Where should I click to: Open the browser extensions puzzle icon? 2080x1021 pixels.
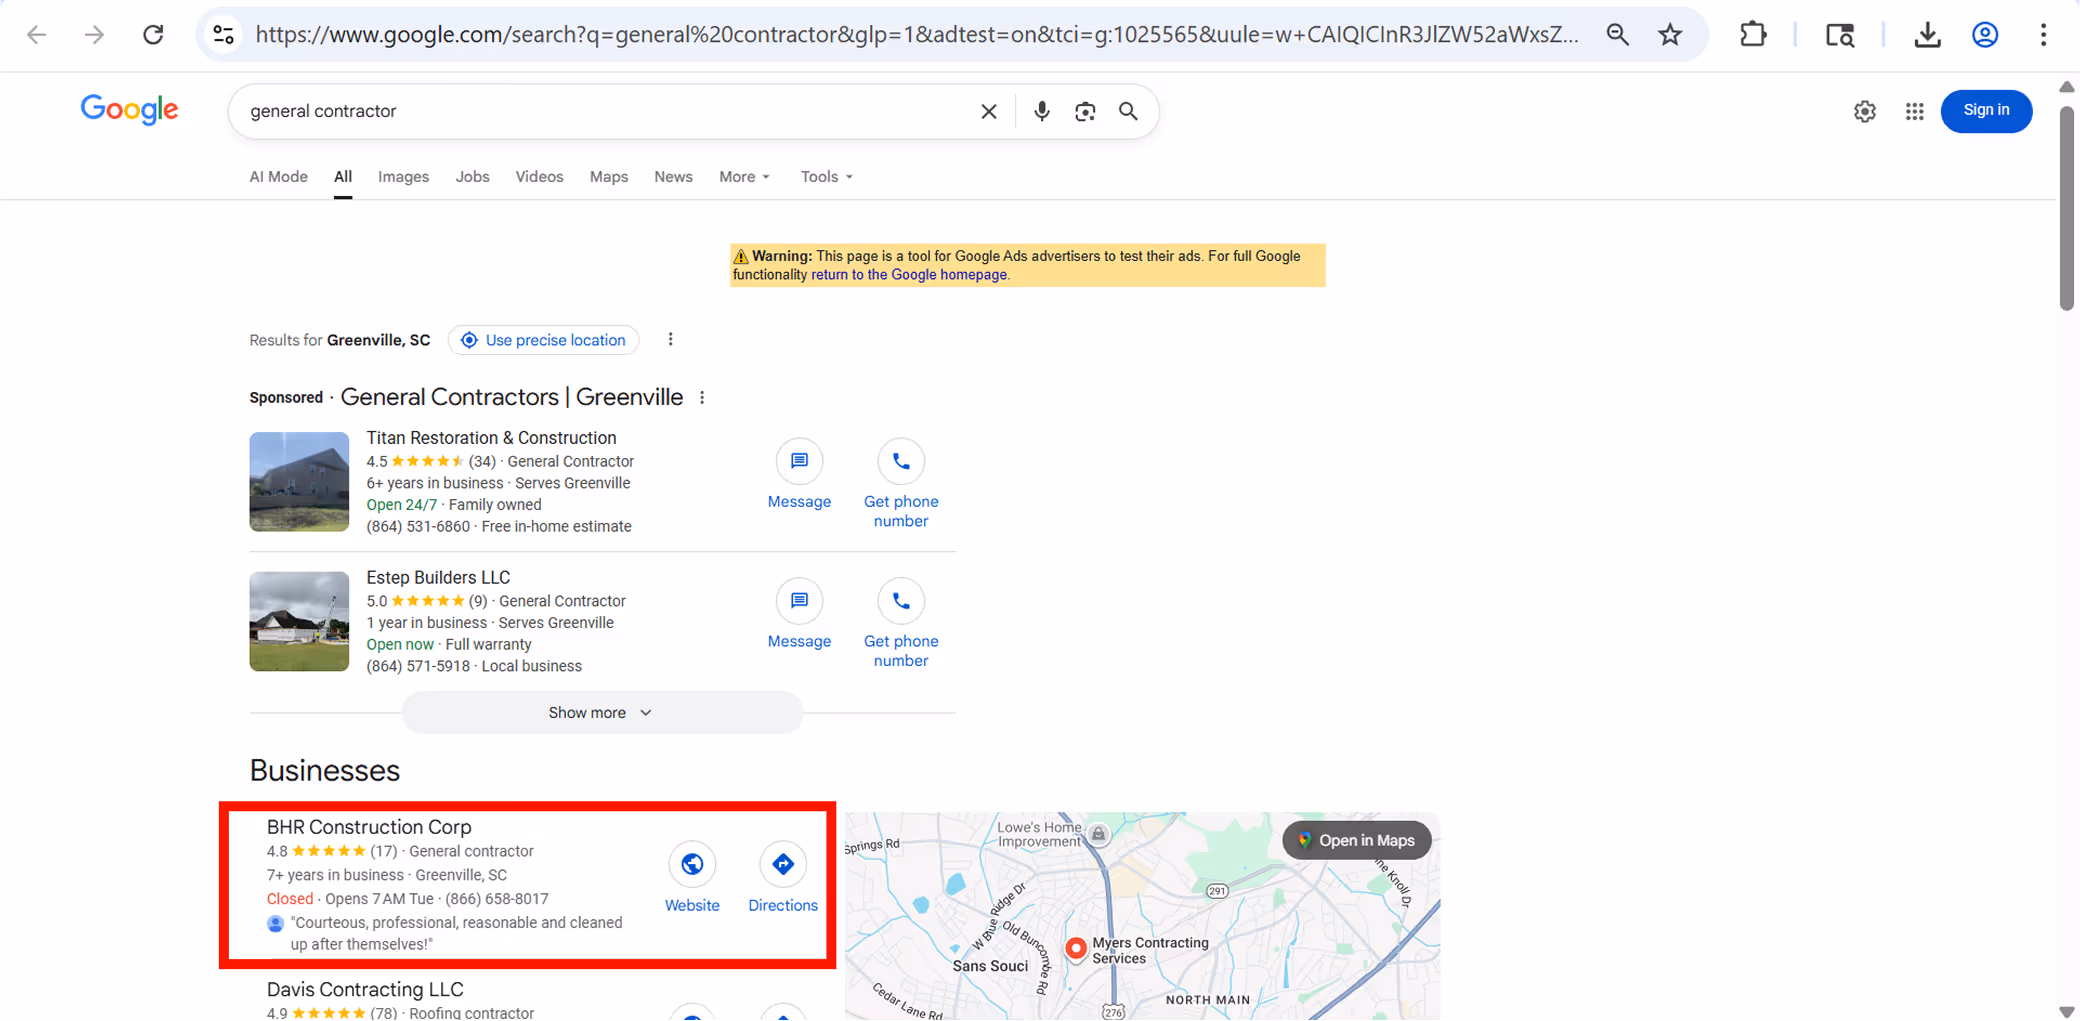(1753, 35)
